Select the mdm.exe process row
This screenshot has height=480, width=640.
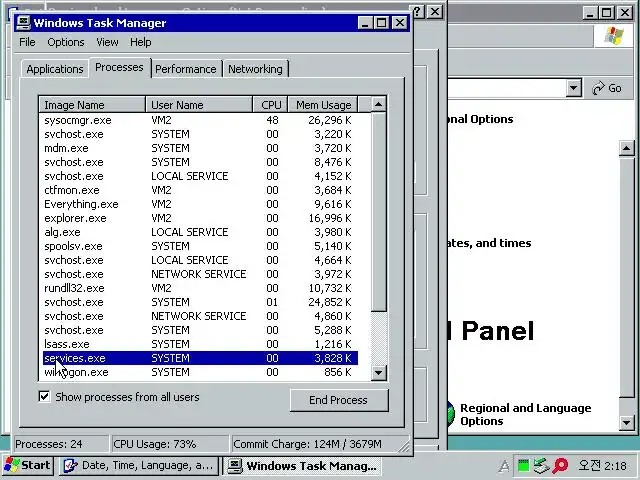[x=200, y=148]
